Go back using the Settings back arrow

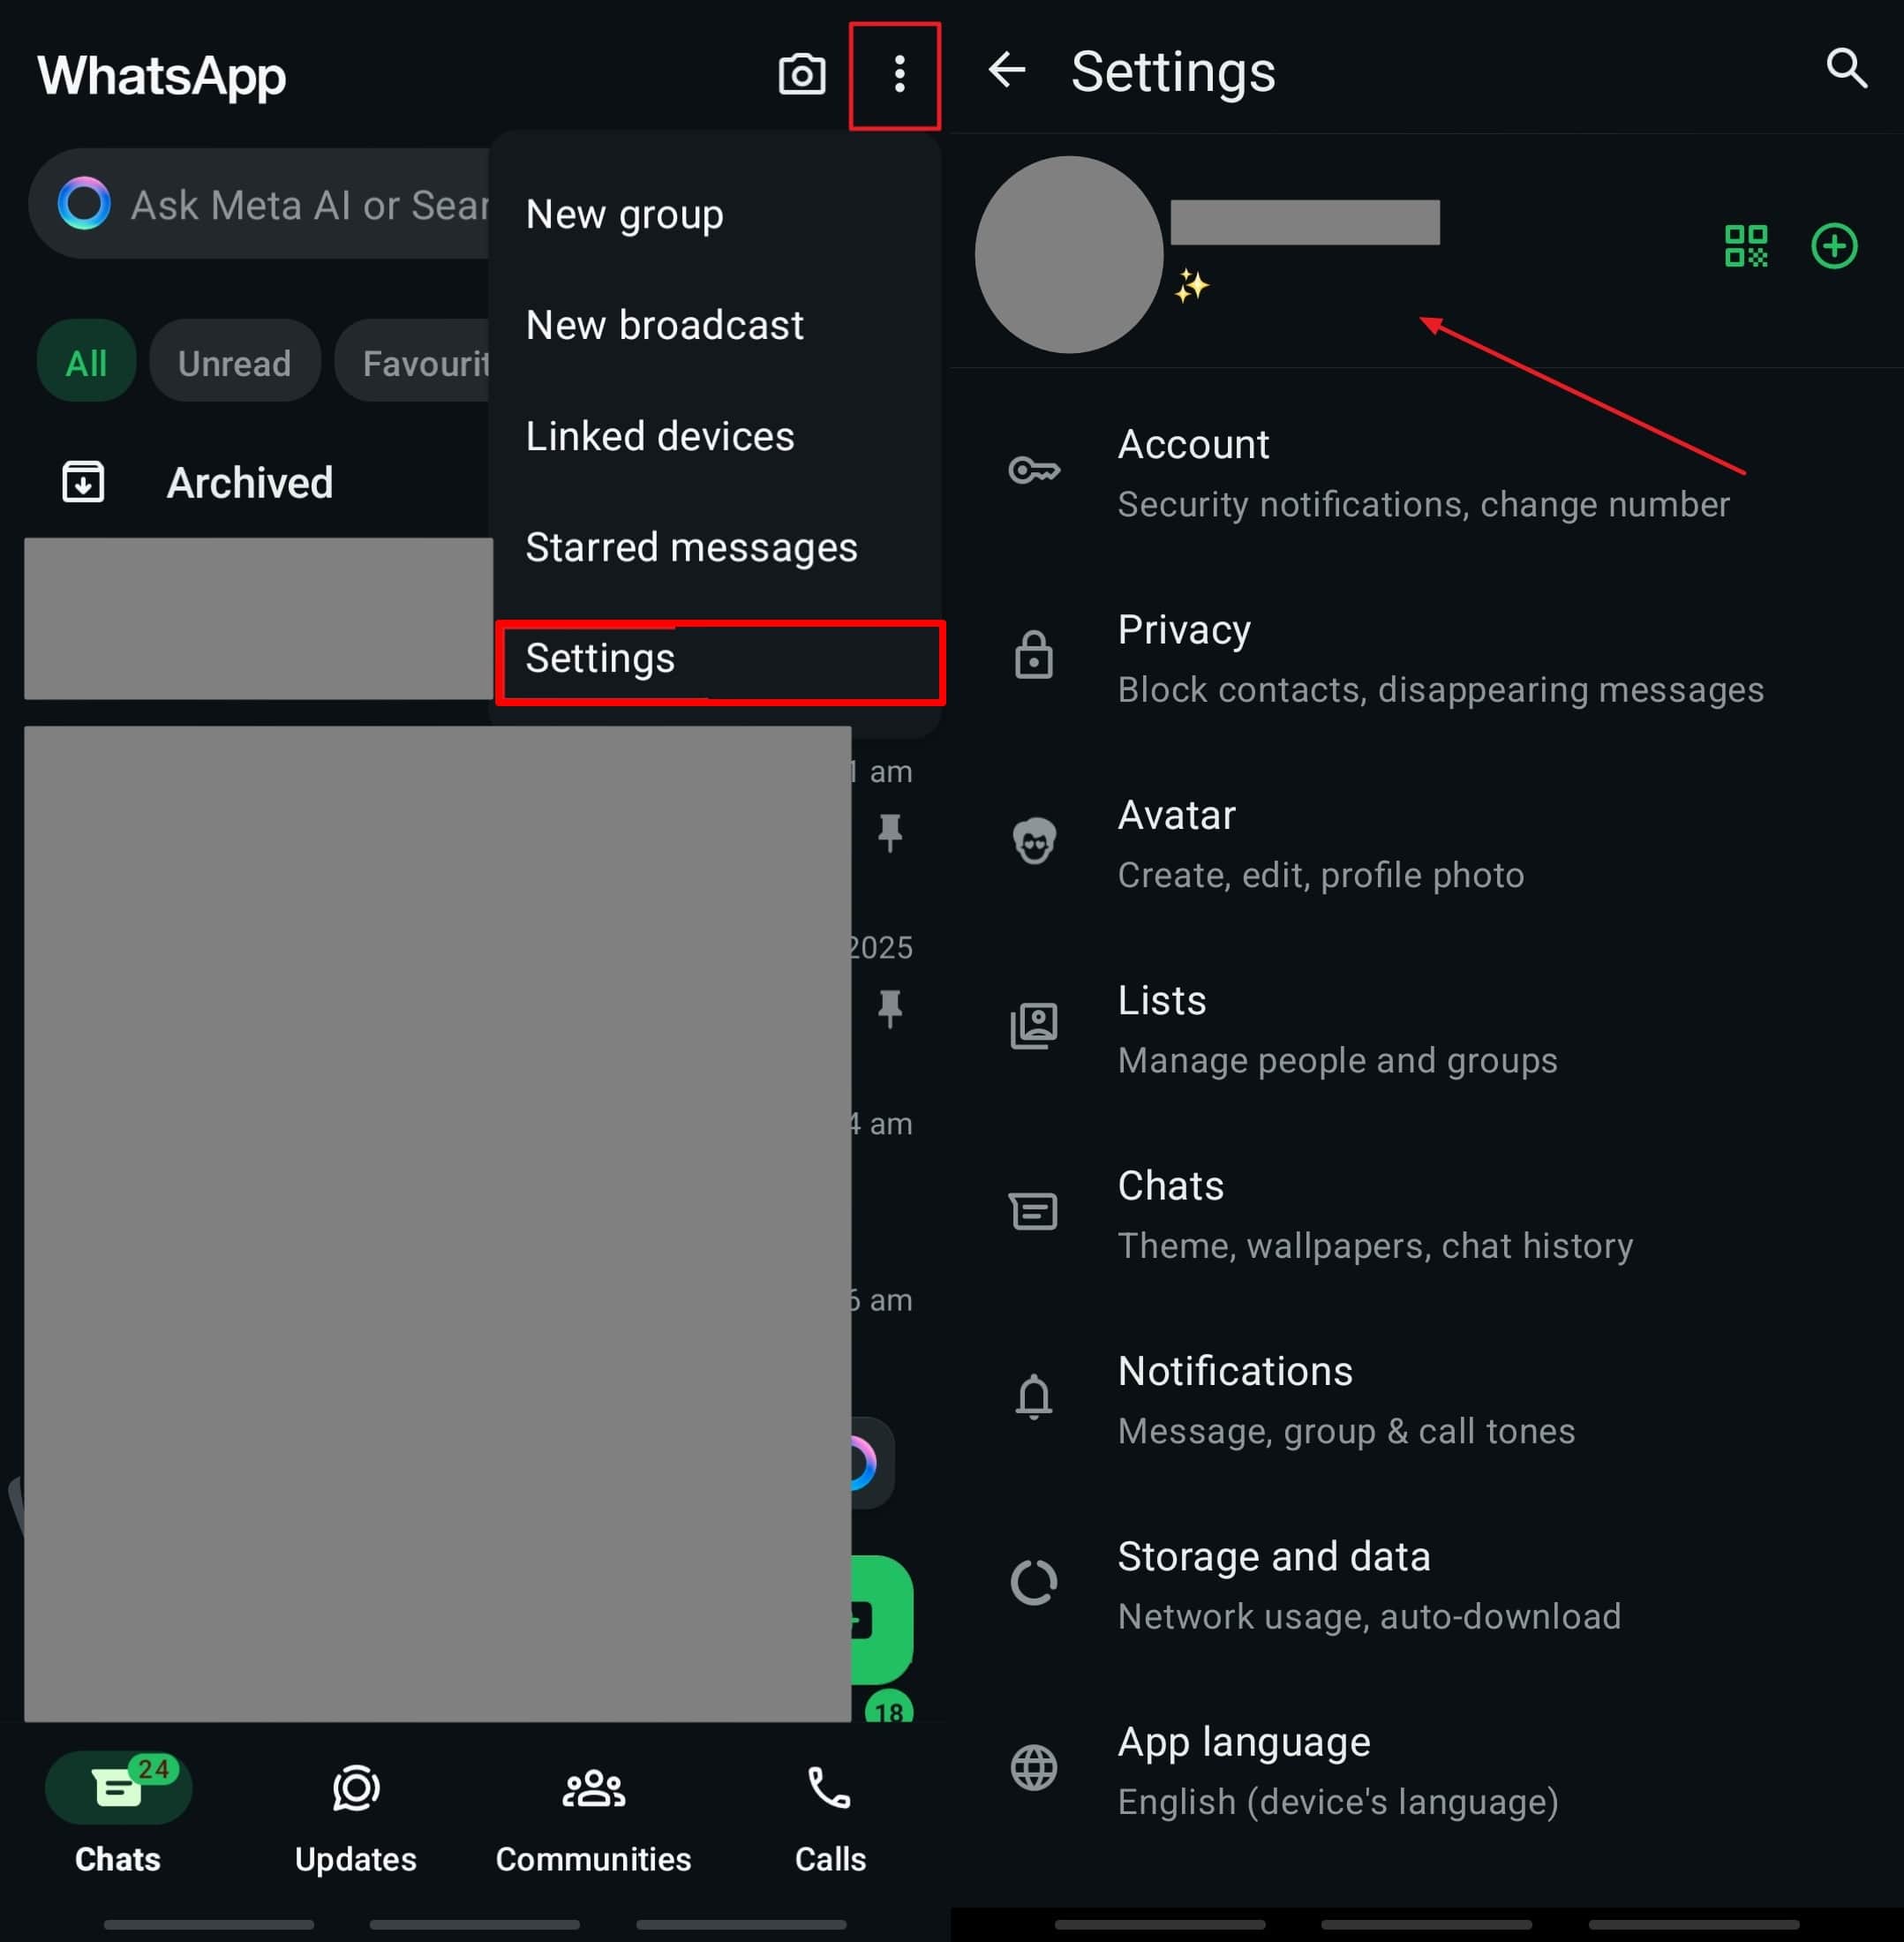1006,70
